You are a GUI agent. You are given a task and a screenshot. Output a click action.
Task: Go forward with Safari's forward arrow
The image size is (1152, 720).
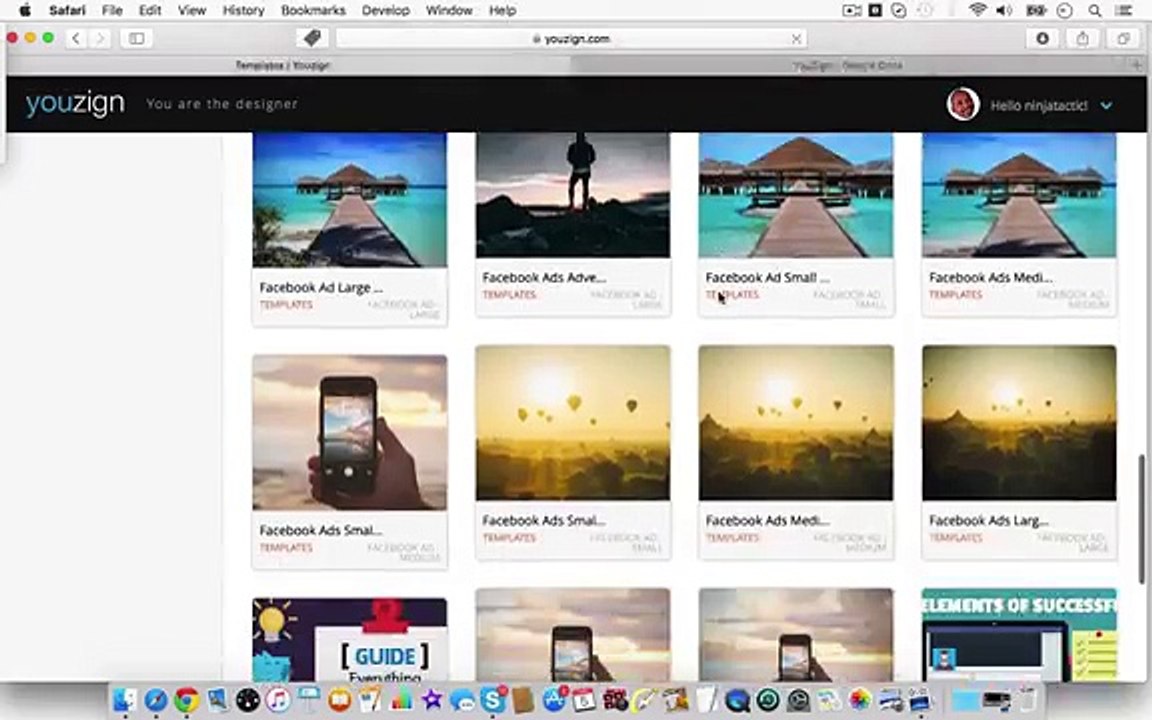click(101, 38)
